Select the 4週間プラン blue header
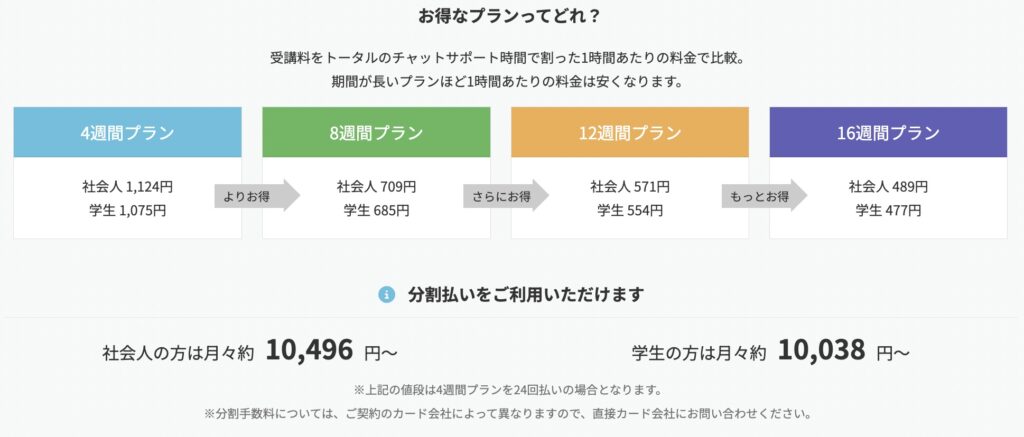The image size is (1024, 437). tap(127, 133)
